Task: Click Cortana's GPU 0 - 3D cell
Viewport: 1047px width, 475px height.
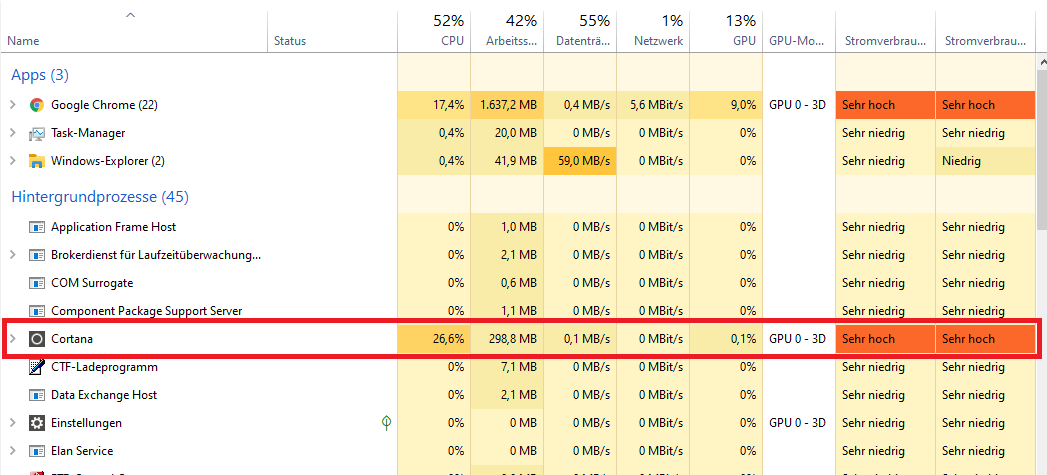Action: click(x=798, y=339)
